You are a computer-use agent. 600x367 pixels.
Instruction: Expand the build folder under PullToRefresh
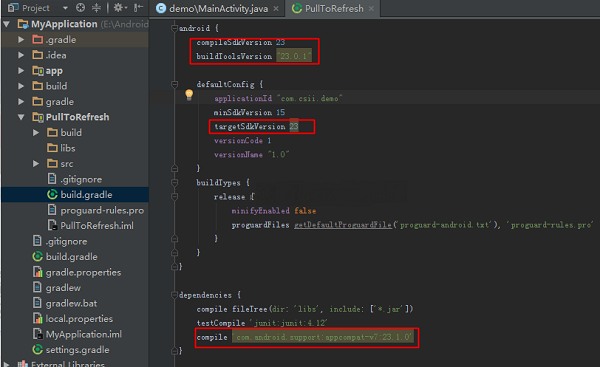(36, 132)
